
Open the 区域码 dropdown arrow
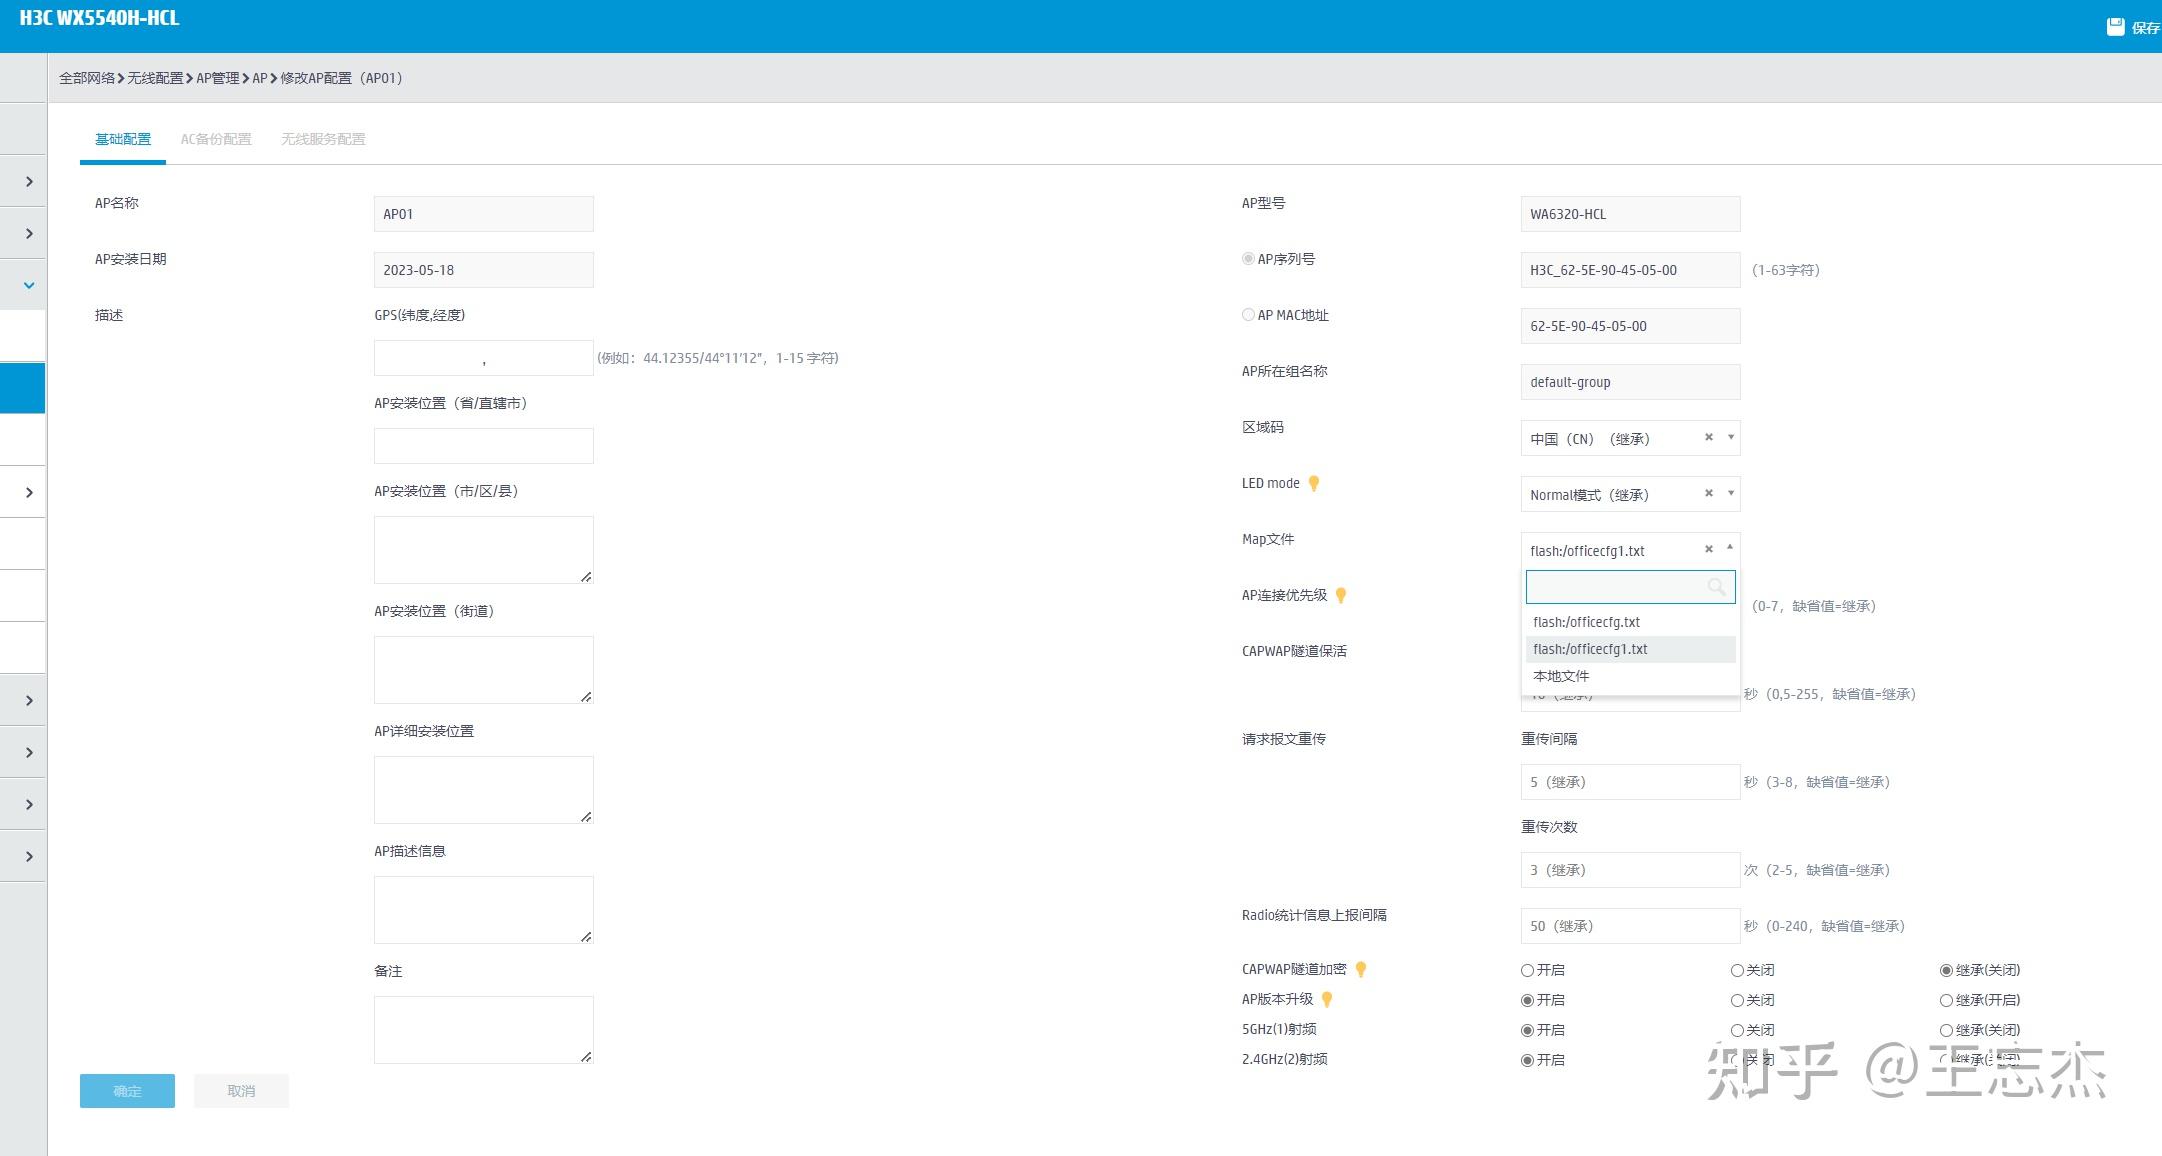coord(1731,437)
